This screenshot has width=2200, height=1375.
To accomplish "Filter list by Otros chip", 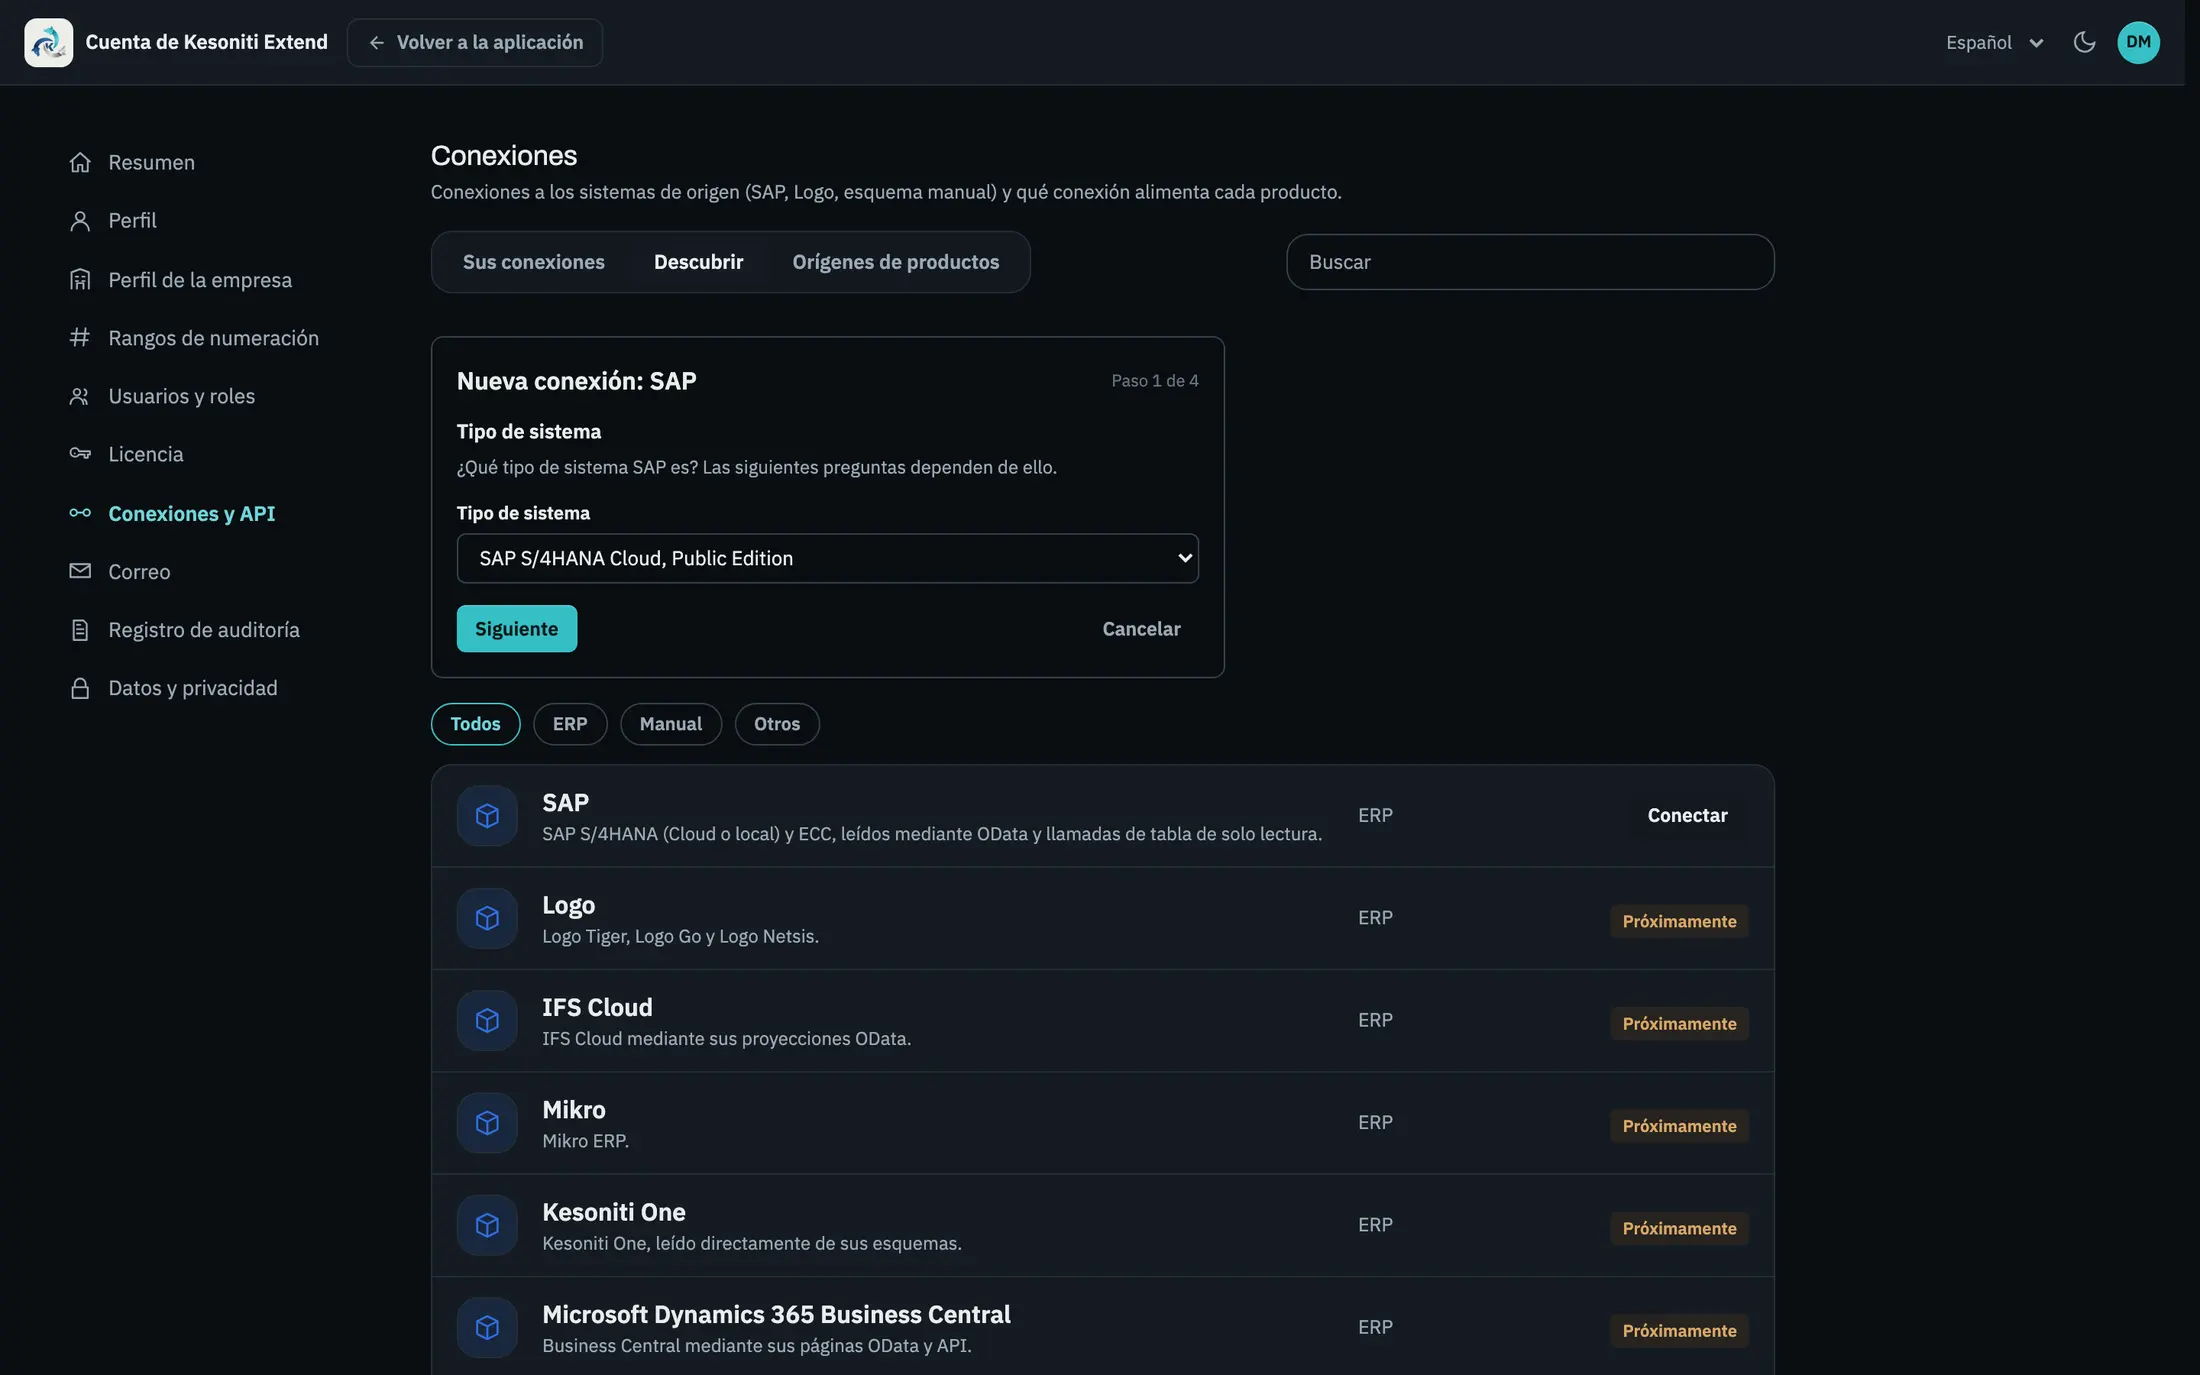I will 777,724.
